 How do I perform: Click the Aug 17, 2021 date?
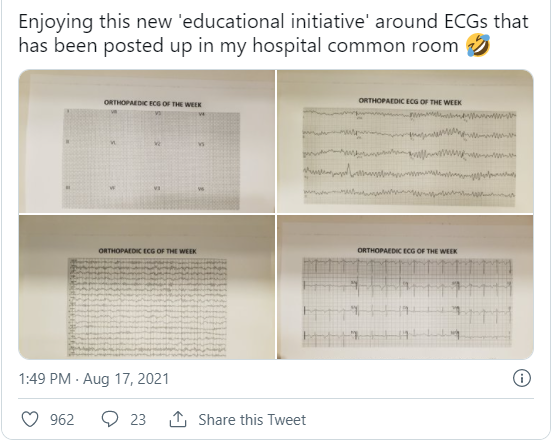click(126, 379)
